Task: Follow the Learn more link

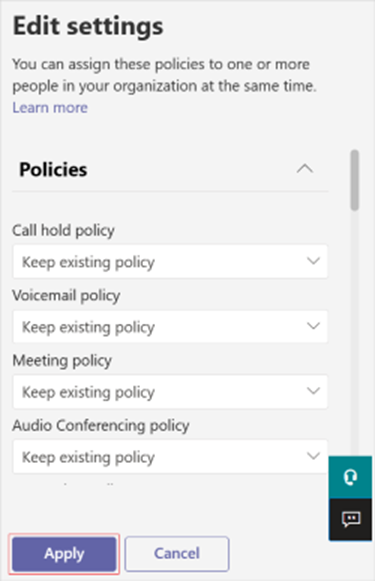Action: tap(50, 108)
